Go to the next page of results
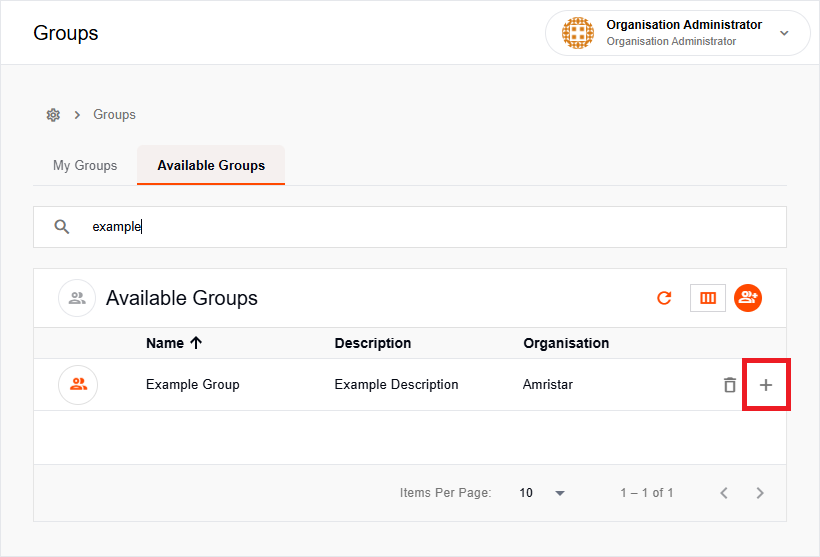The image size is (820, 557). [760, 493]
